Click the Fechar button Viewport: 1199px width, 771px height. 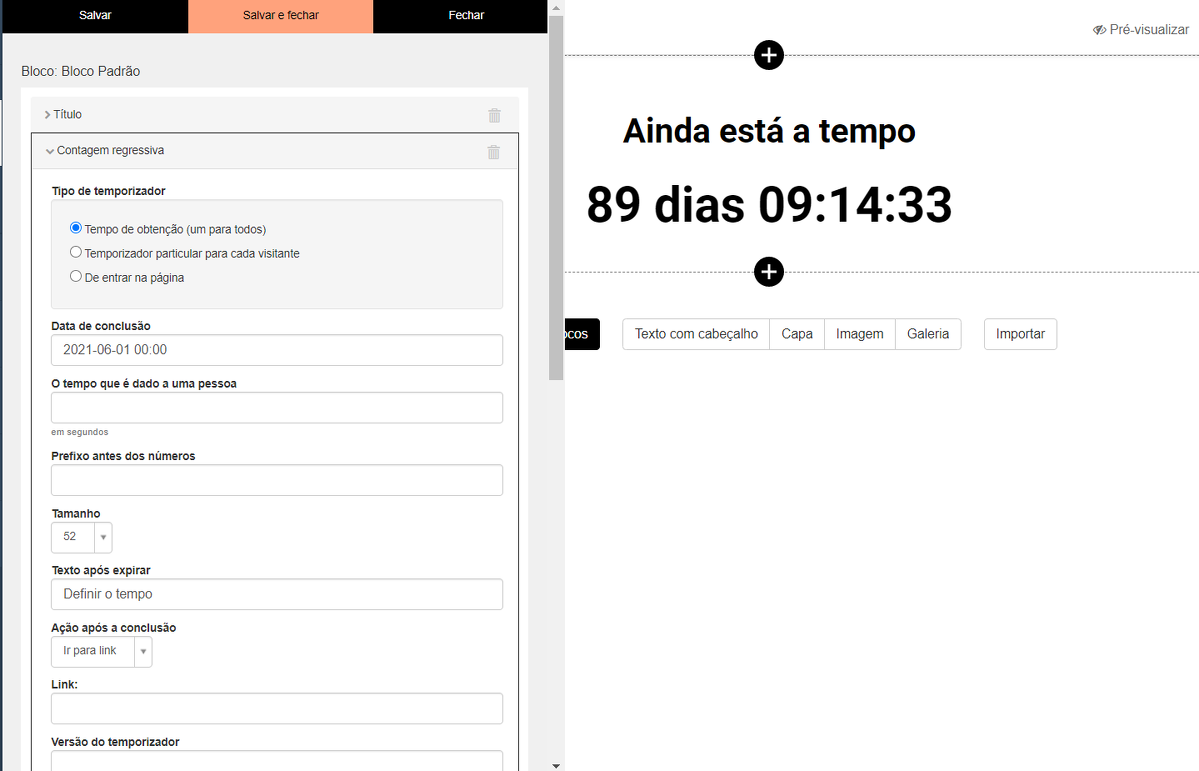[466, 16]
